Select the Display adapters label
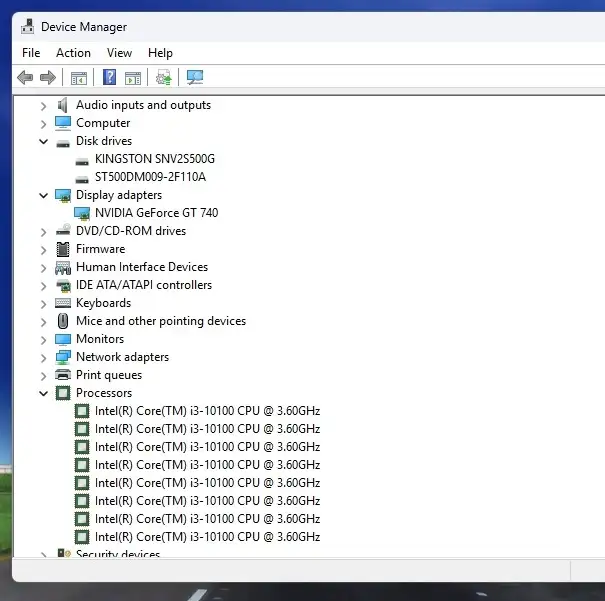 [119, 195]
